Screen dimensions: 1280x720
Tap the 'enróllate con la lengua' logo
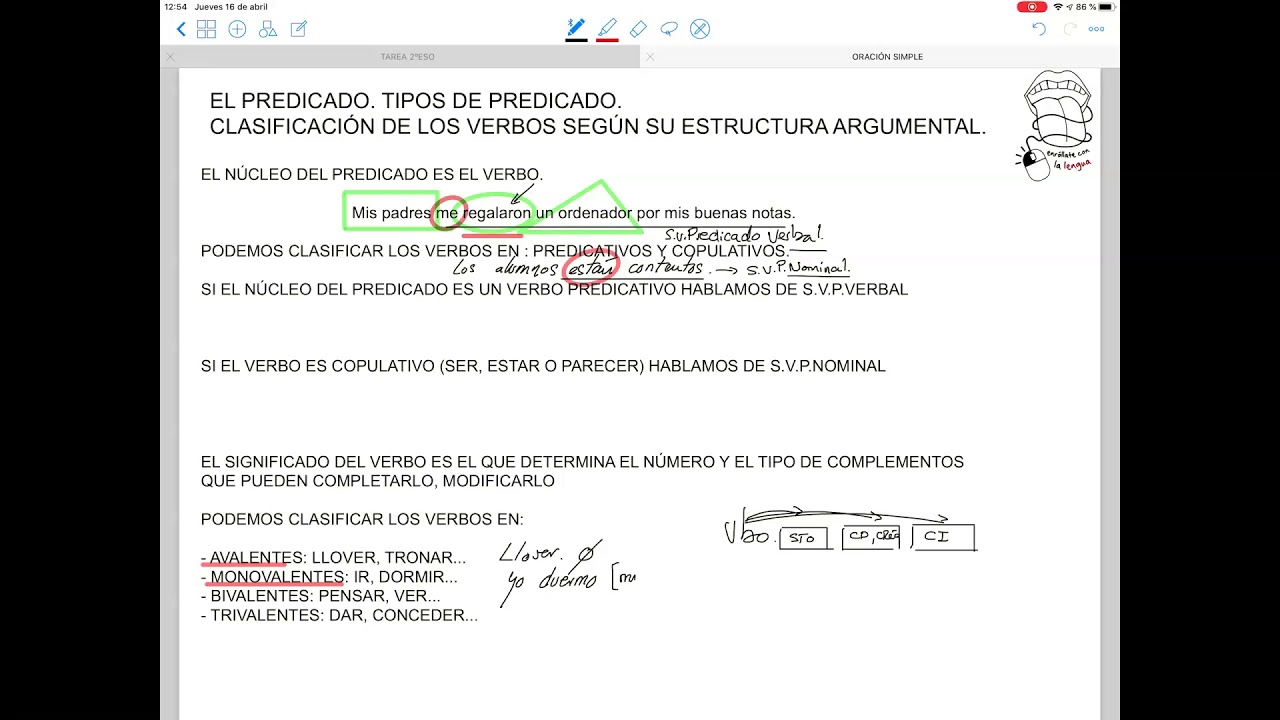click(x=1056, y=126)
